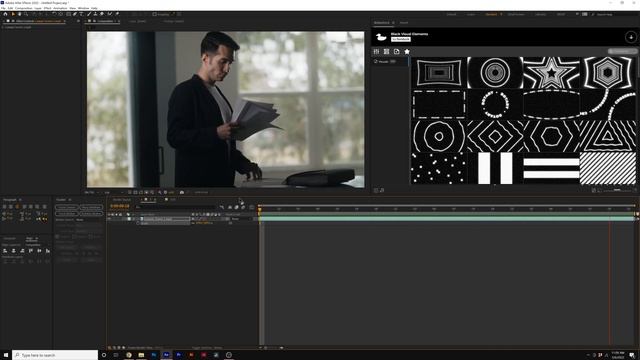Select the Brush tool
The width and height of the screenshot is (640, 360).
(x=89, y=14)
